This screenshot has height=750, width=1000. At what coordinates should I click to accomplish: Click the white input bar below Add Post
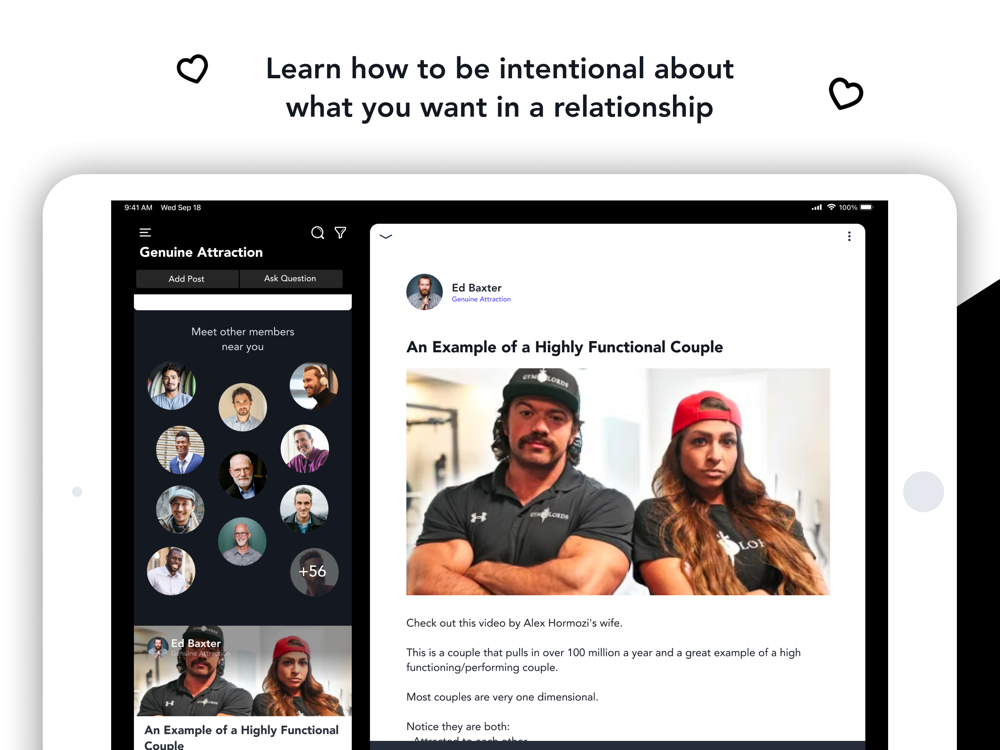pos(242,302)
